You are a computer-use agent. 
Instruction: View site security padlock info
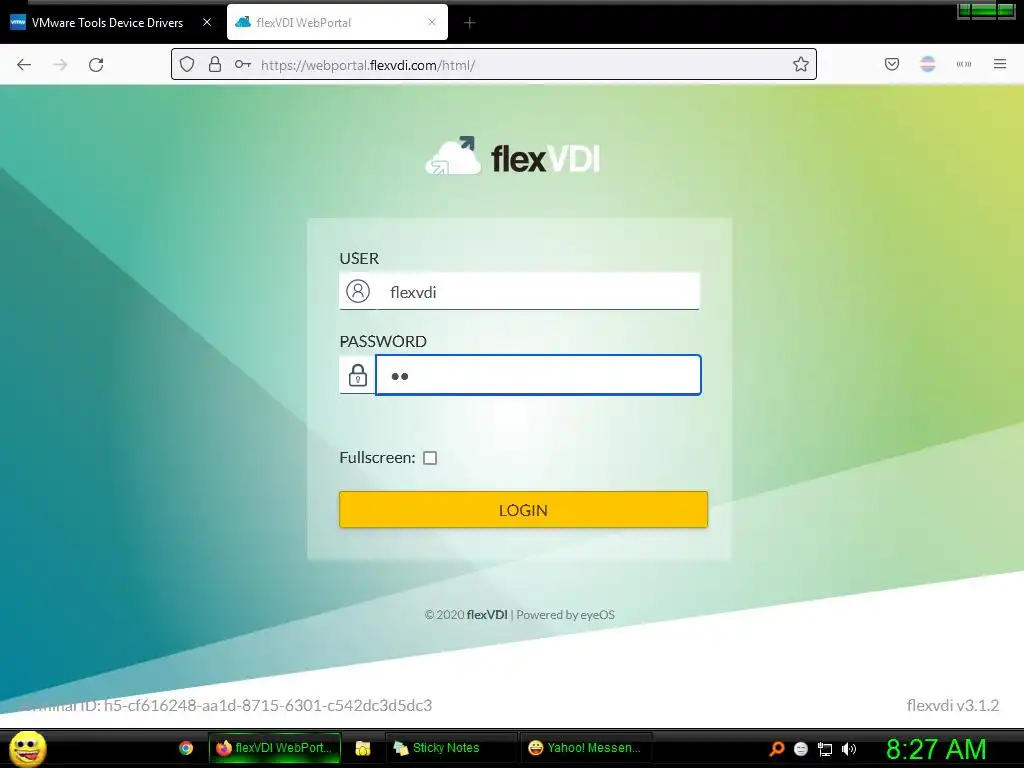pos(215,64)
